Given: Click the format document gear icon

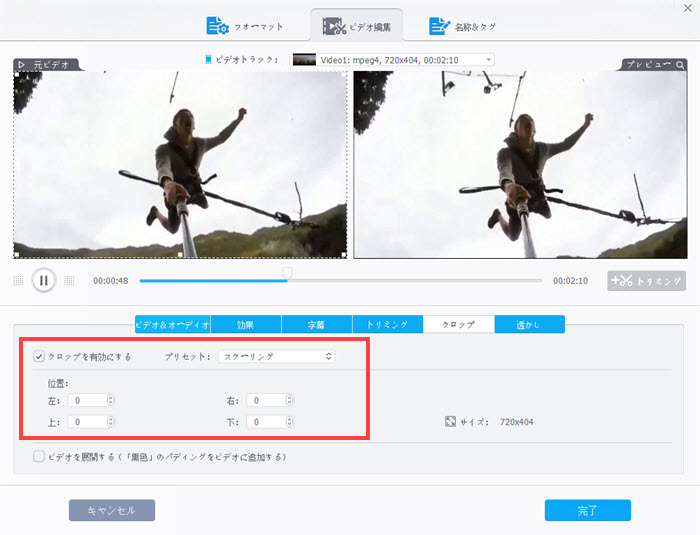Looking at the screenshot, I should tap(217, 26).
